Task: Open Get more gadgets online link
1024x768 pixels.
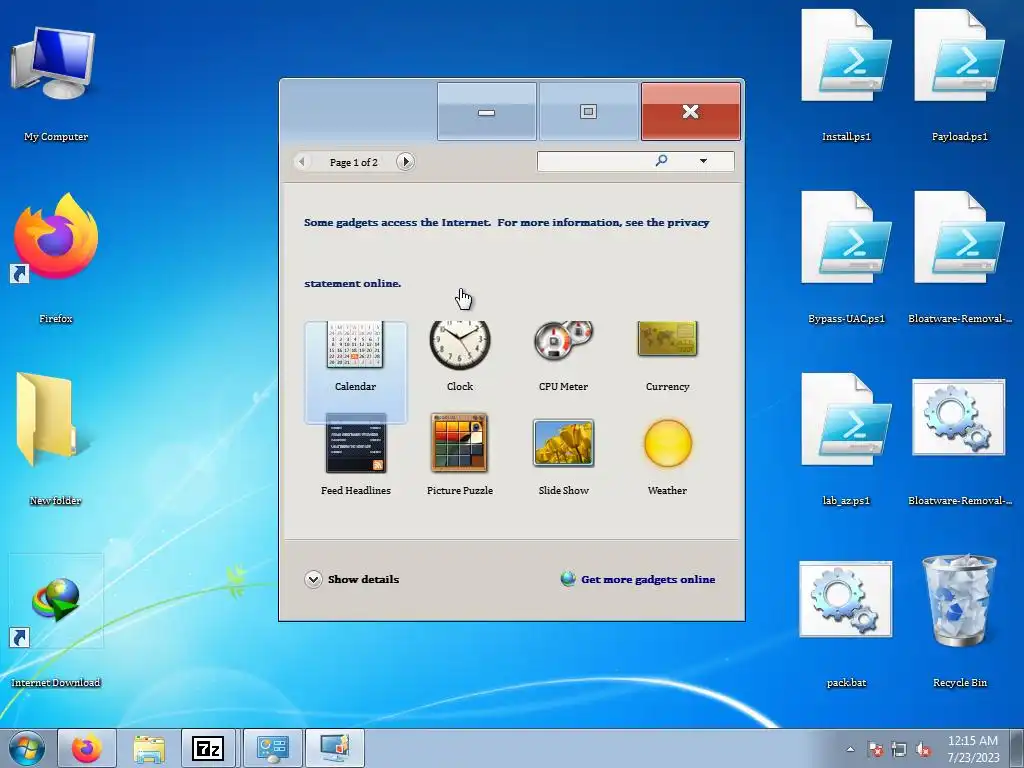Action: click(x=638, y=579)
